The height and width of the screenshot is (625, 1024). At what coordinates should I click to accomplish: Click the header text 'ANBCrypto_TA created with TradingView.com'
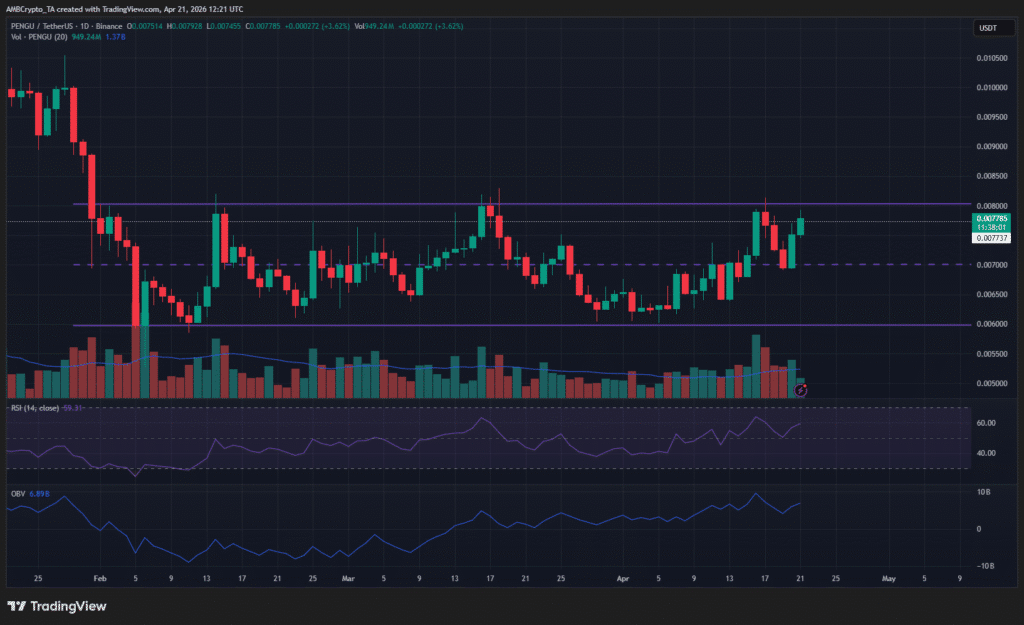83,9
